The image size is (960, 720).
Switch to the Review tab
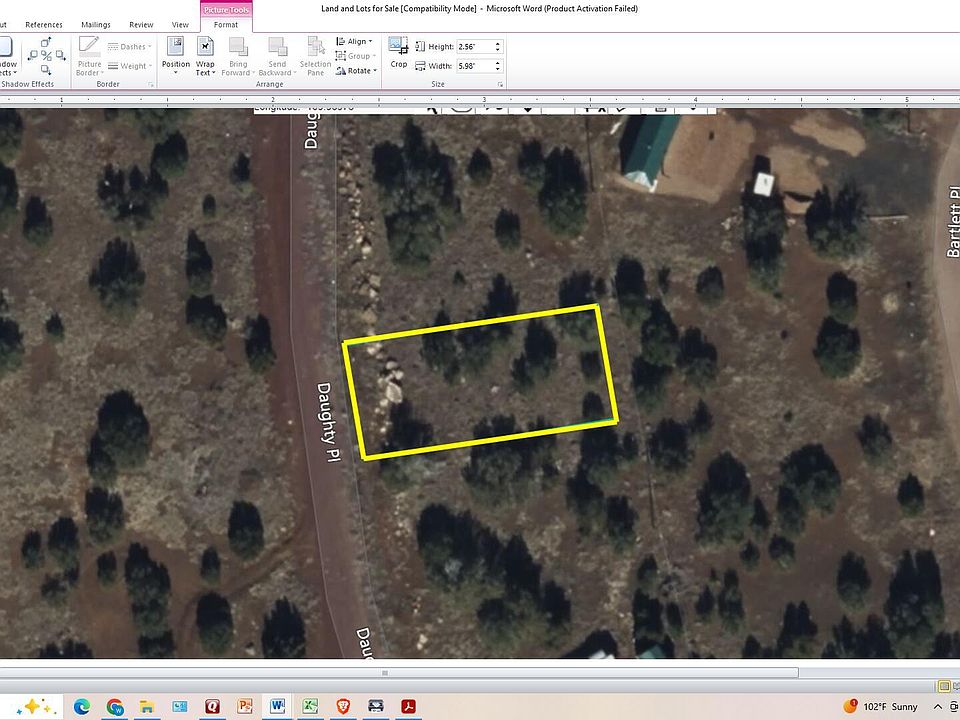141,24
